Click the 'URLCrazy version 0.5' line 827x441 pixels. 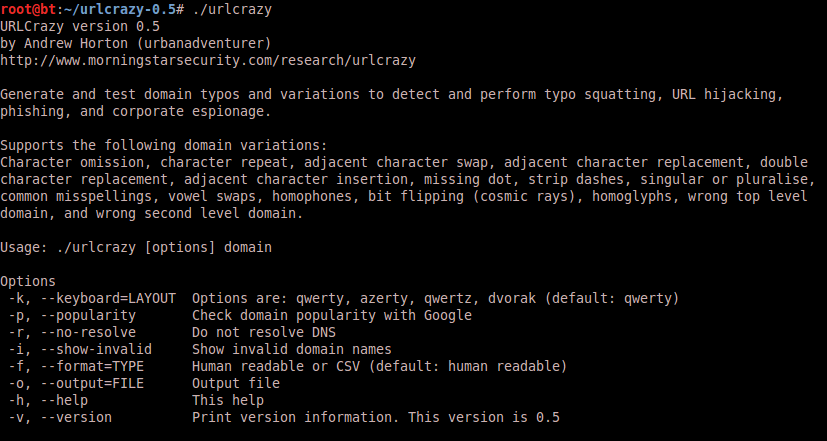80,26
